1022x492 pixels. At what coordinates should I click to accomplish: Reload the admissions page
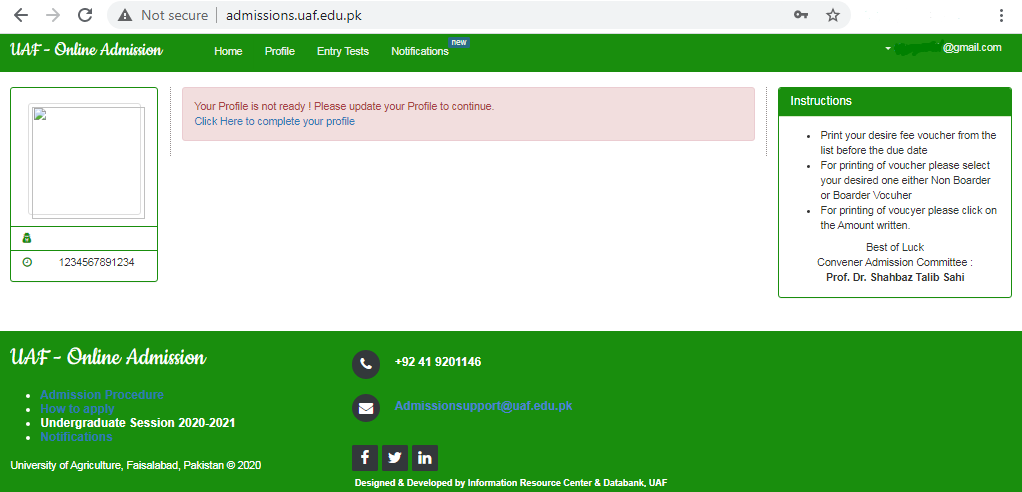(85, 15)
